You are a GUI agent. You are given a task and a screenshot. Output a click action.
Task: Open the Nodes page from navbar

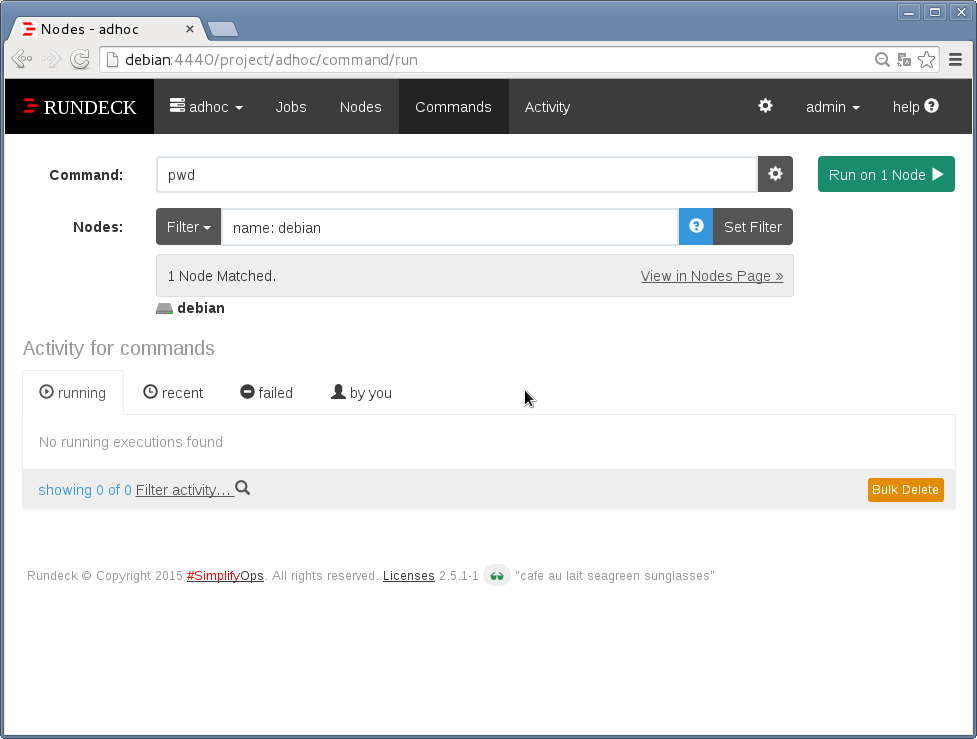click(360, 107)
